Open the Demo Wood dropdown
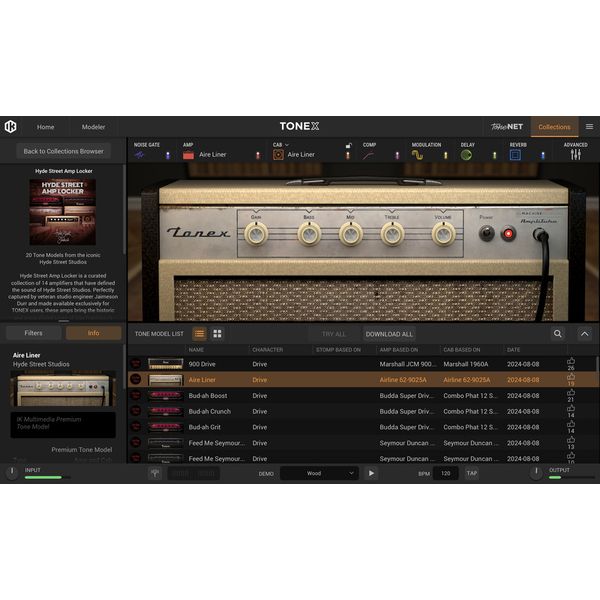Viewport: 600px width, 600px height. pos(320,473)
